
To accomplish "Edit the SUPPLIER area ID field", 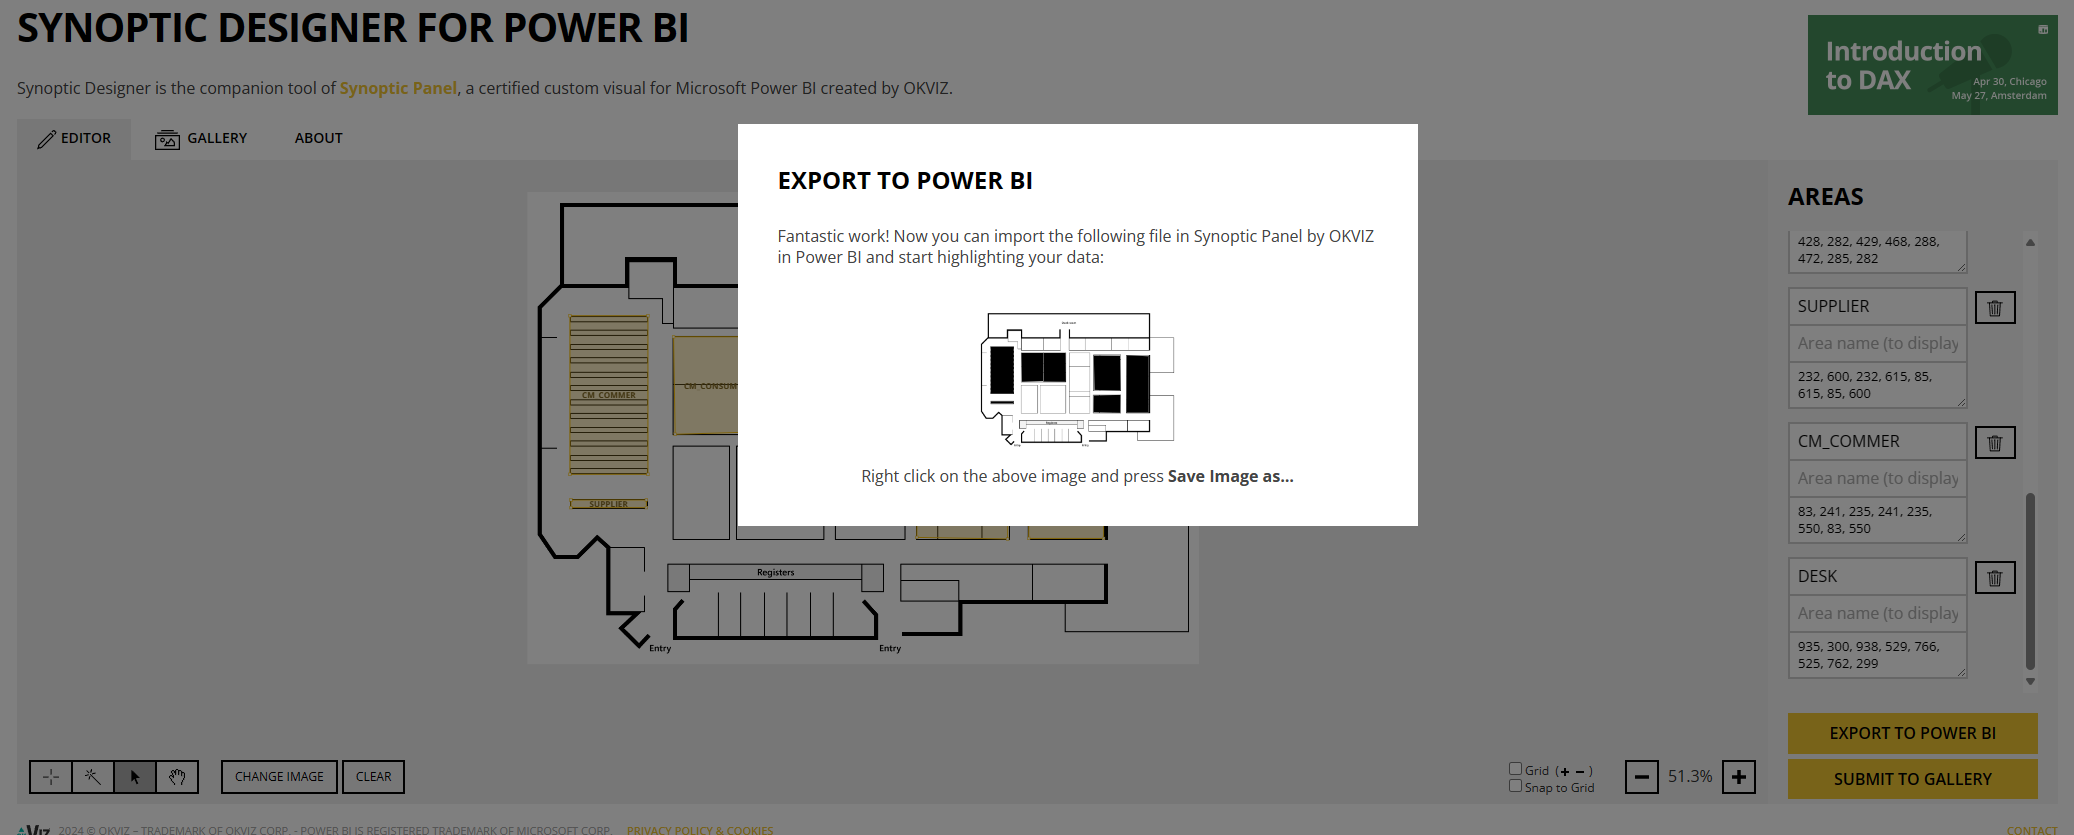I will point(1877,306).
